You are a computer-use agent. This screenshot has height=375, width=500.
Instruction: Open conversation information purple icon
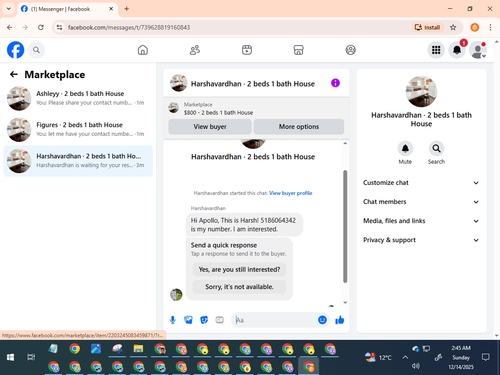(335, 83)
